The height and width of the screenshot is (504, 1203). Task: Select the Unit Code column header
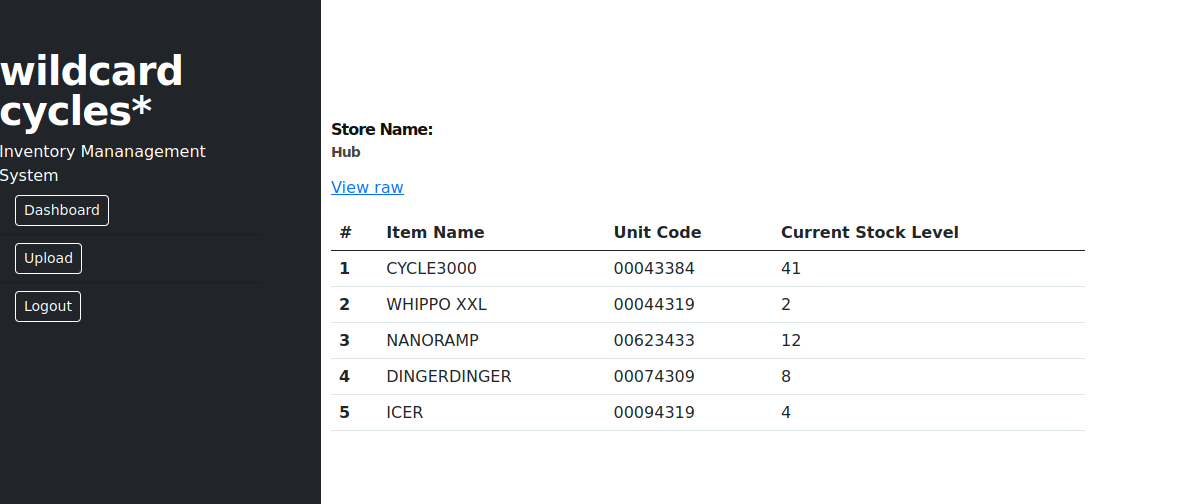pos(657,232)
